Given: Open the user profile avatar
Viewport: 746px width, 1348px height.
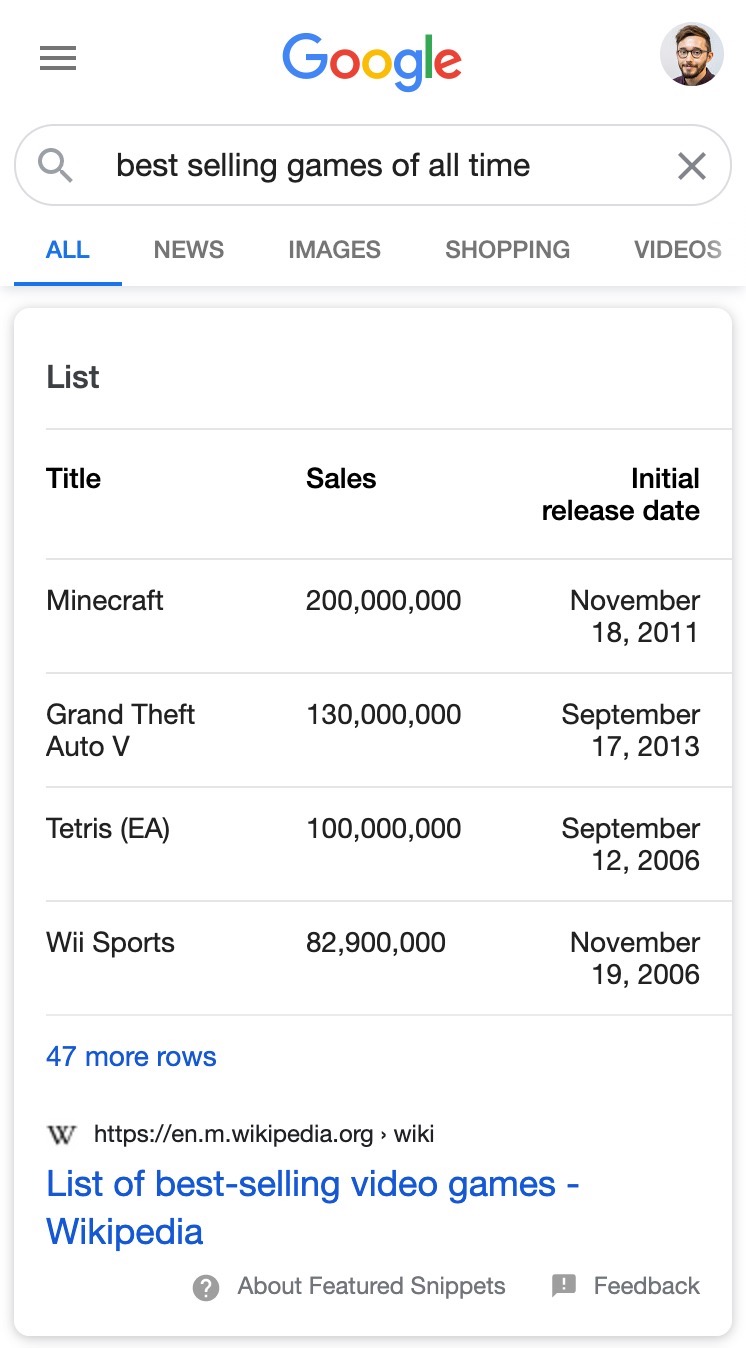Looking at the screenshot, I should pyautogui.click(x=692, y=54).
